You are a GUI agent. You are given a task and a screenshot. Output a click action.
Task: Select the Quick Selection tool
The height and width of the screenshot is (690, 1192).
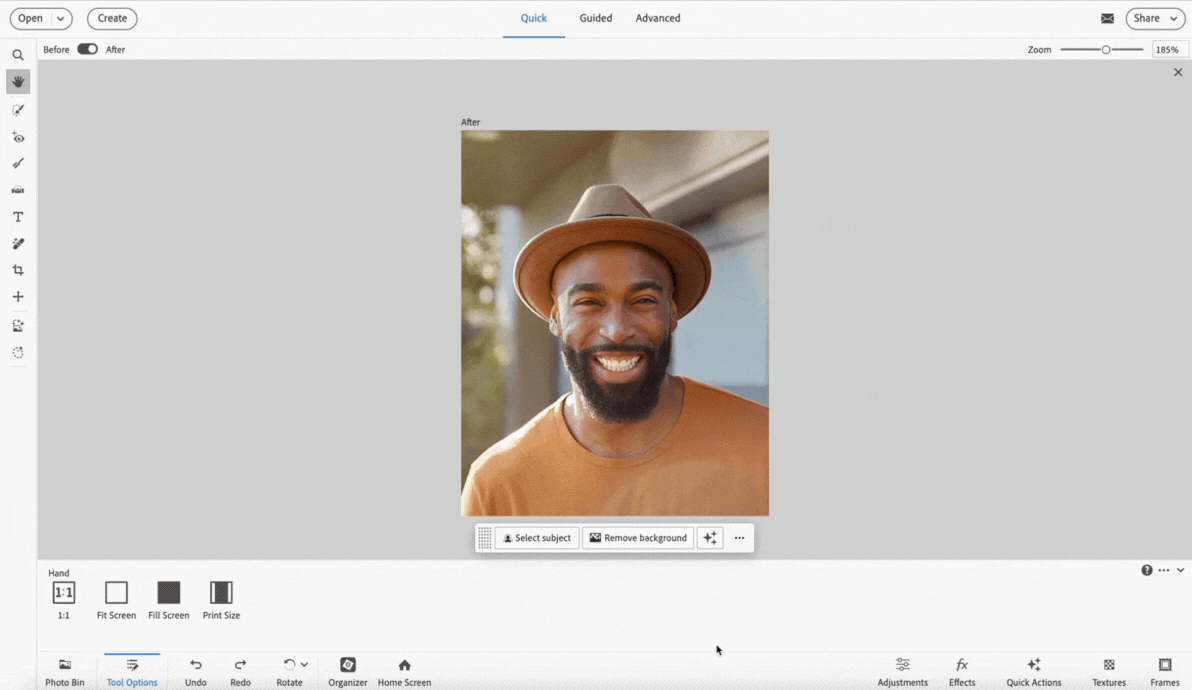point(18,110)
